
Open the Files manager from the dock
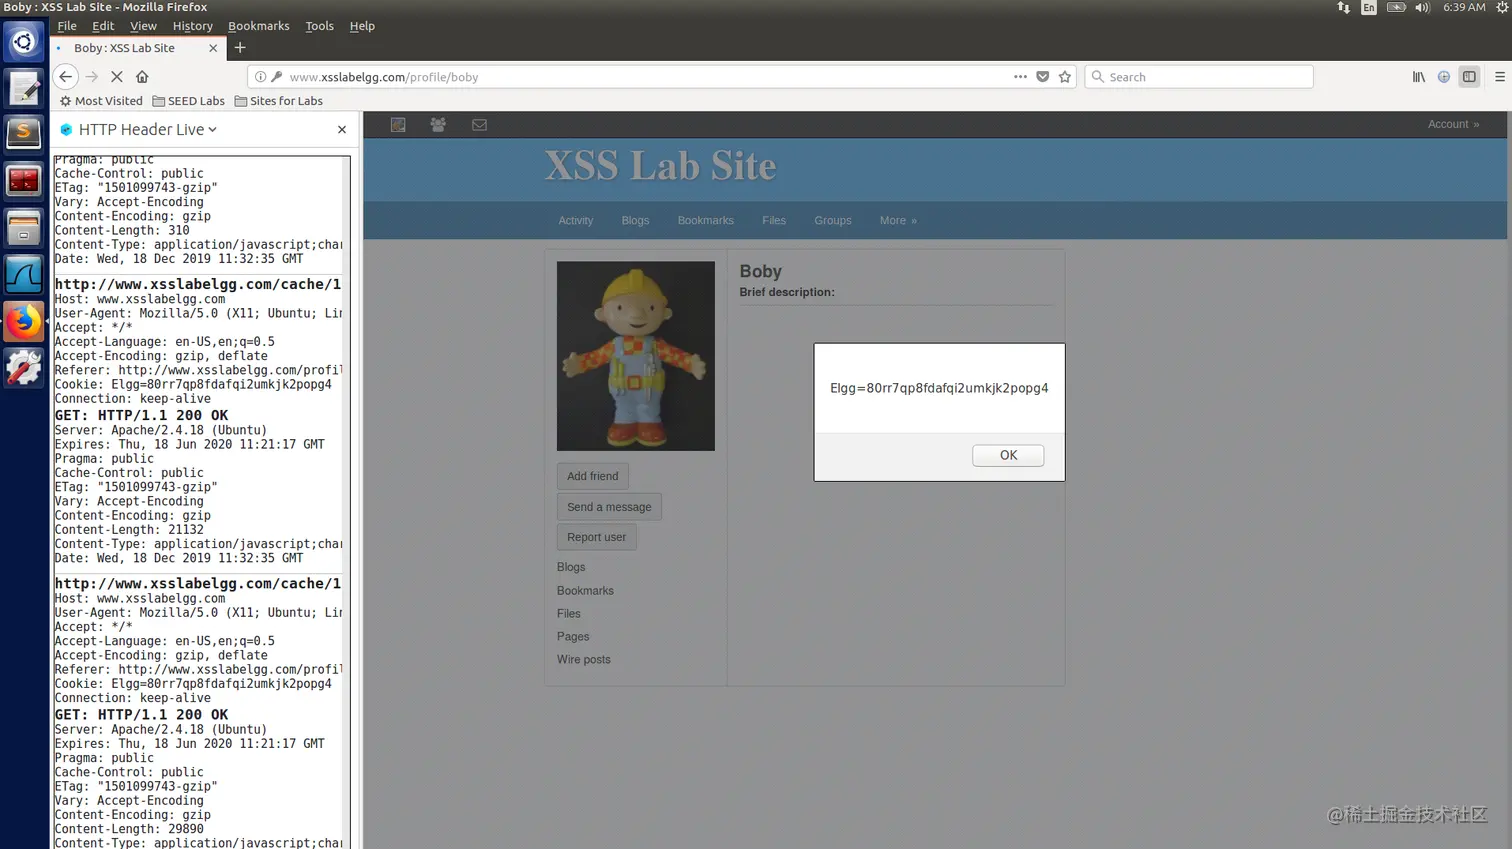(x=23, y=228)
